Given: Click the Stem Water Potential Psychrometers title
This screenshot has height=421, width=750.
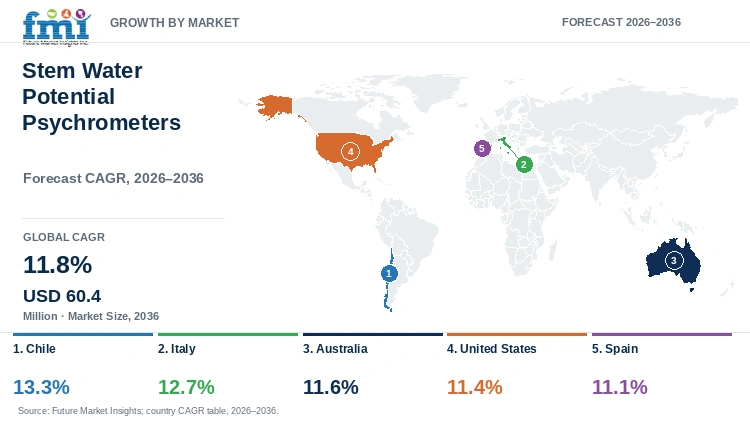Looking at the screenshot, I should (101, 97).
